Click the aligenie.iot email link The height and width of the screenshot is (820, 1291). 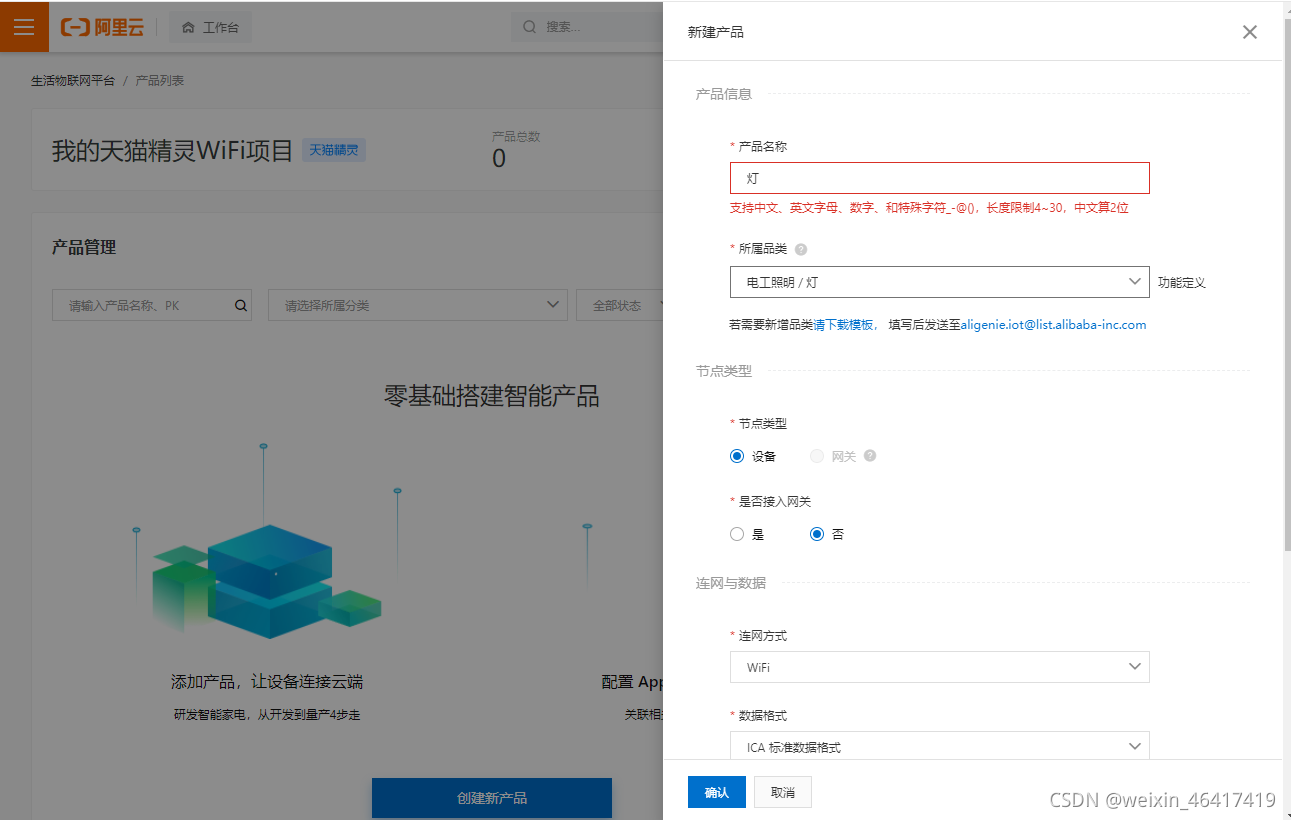(x=1053, y=325)
